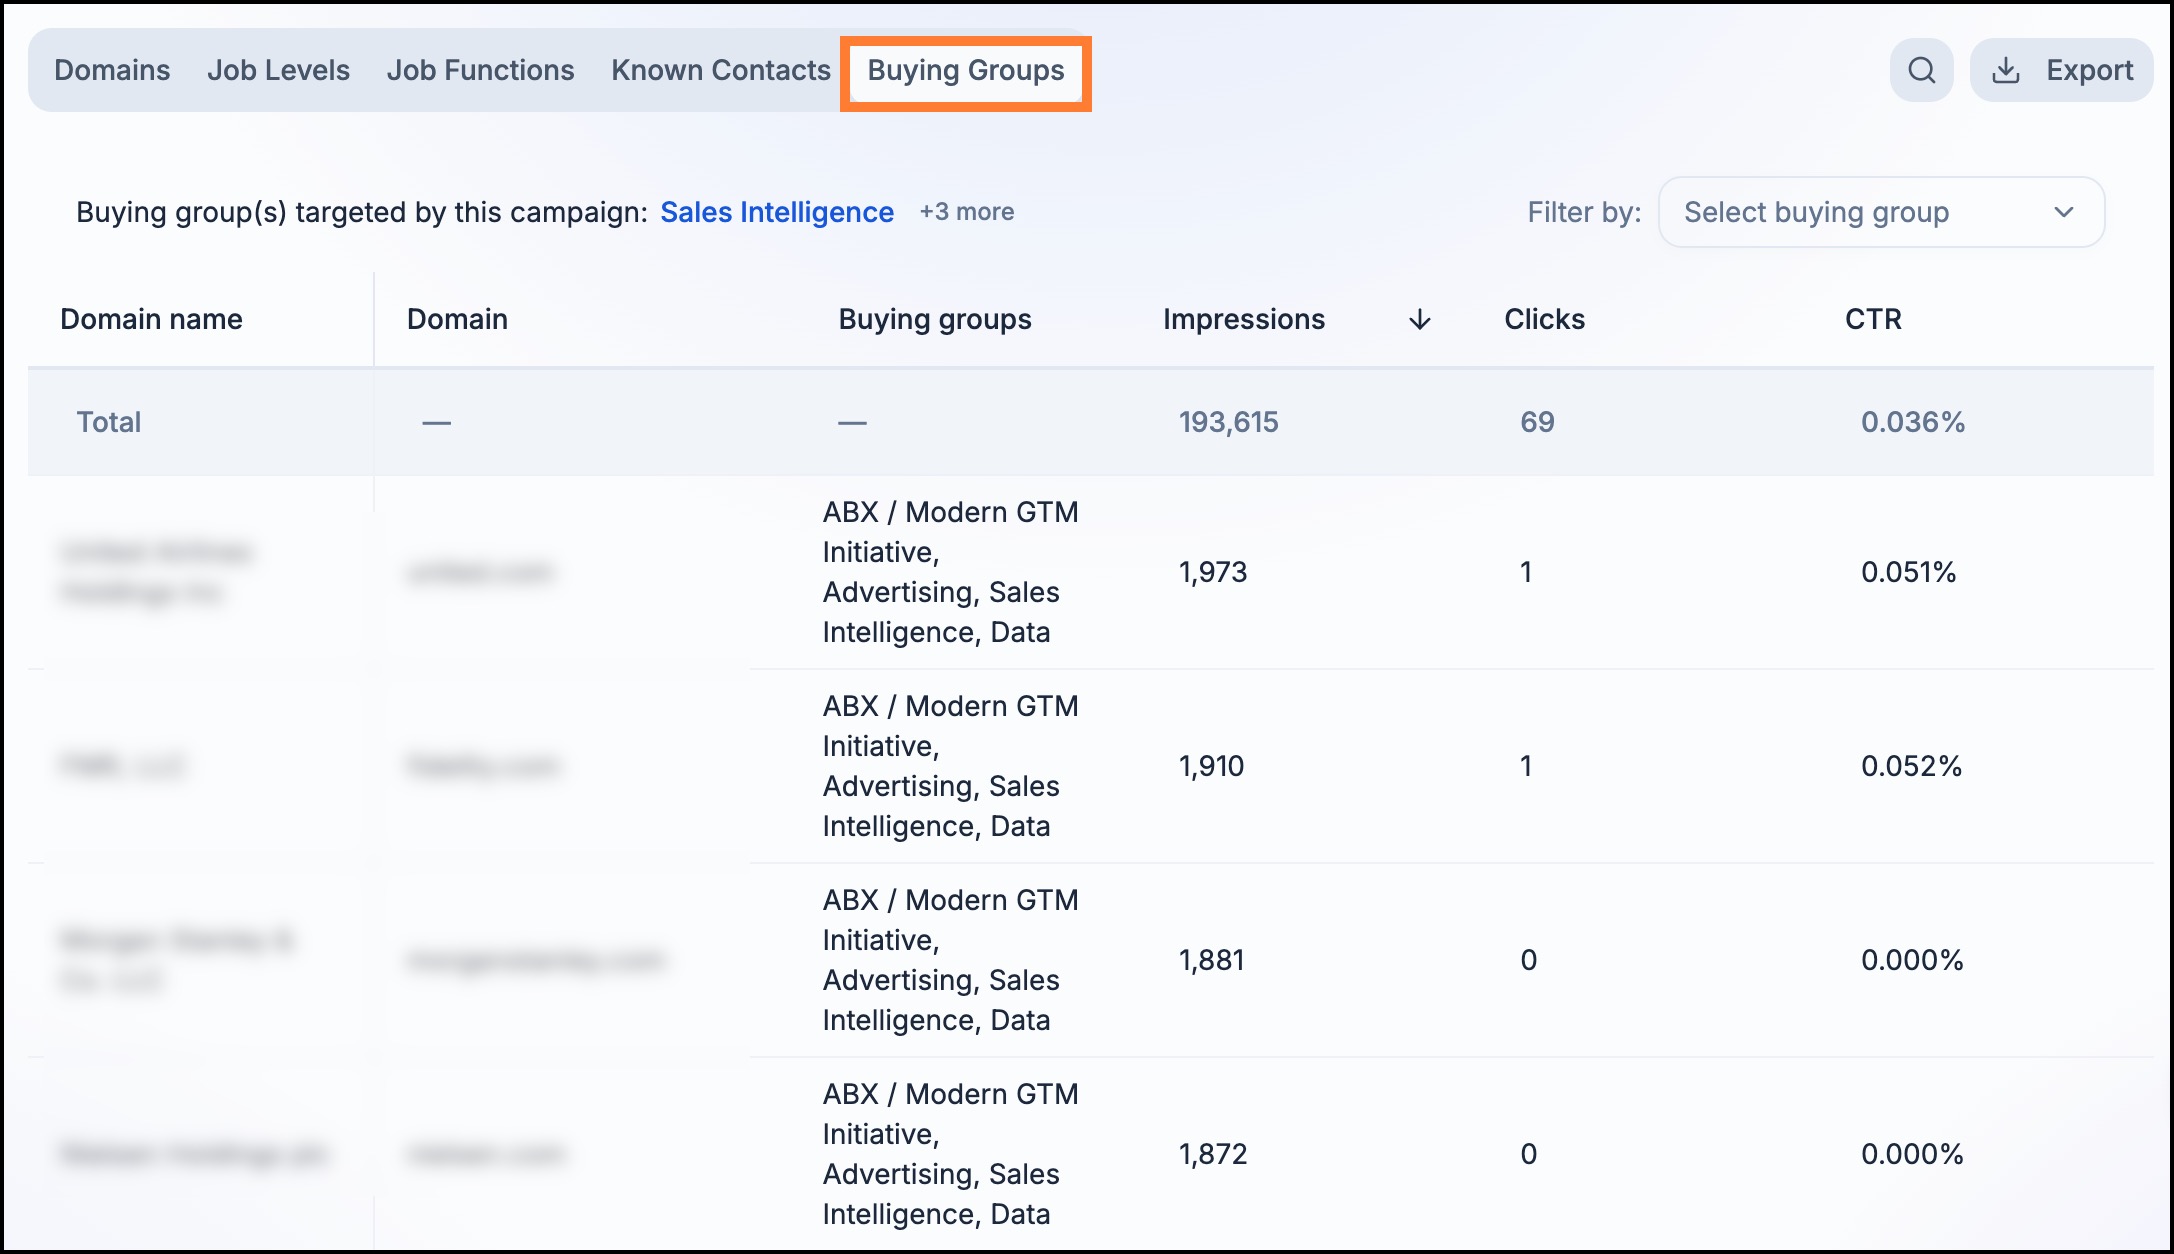The image size is (2174, 1254).
Task: Click total CTR value 0.036%
Action: coord(1913,422)
